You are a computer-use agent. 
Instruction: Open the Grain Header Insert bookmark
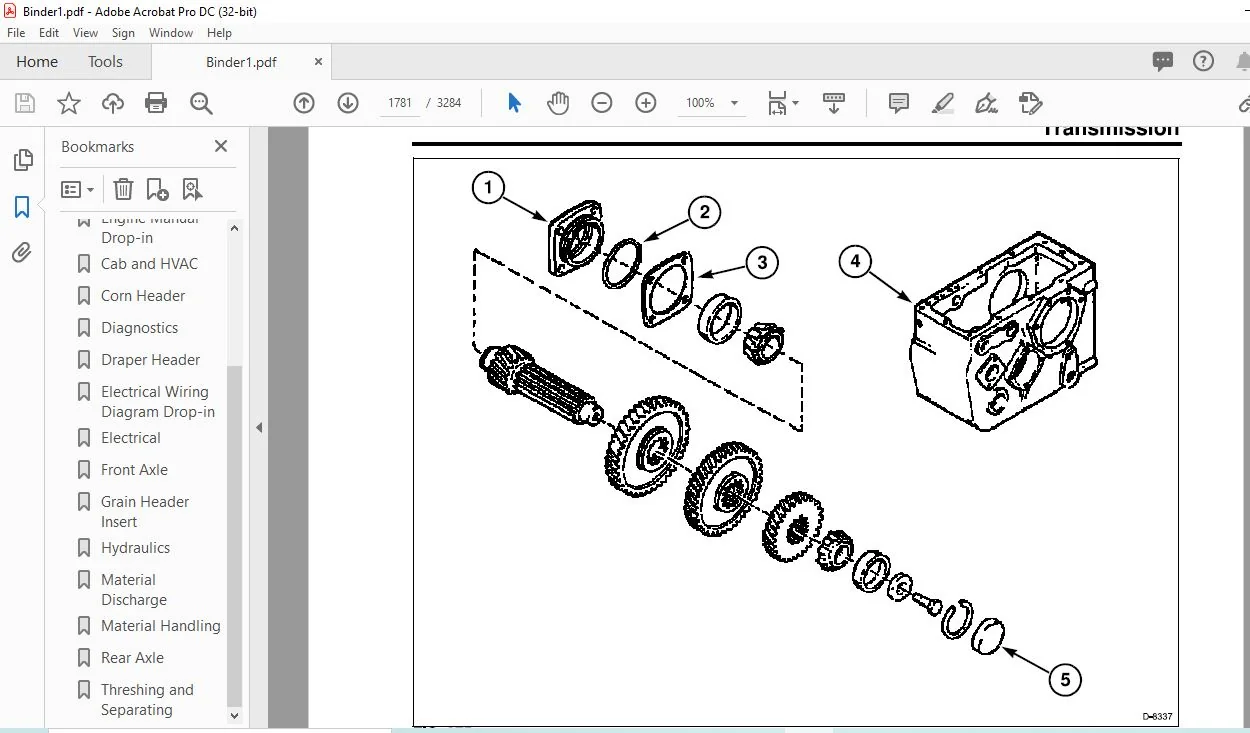pos(145,512)
